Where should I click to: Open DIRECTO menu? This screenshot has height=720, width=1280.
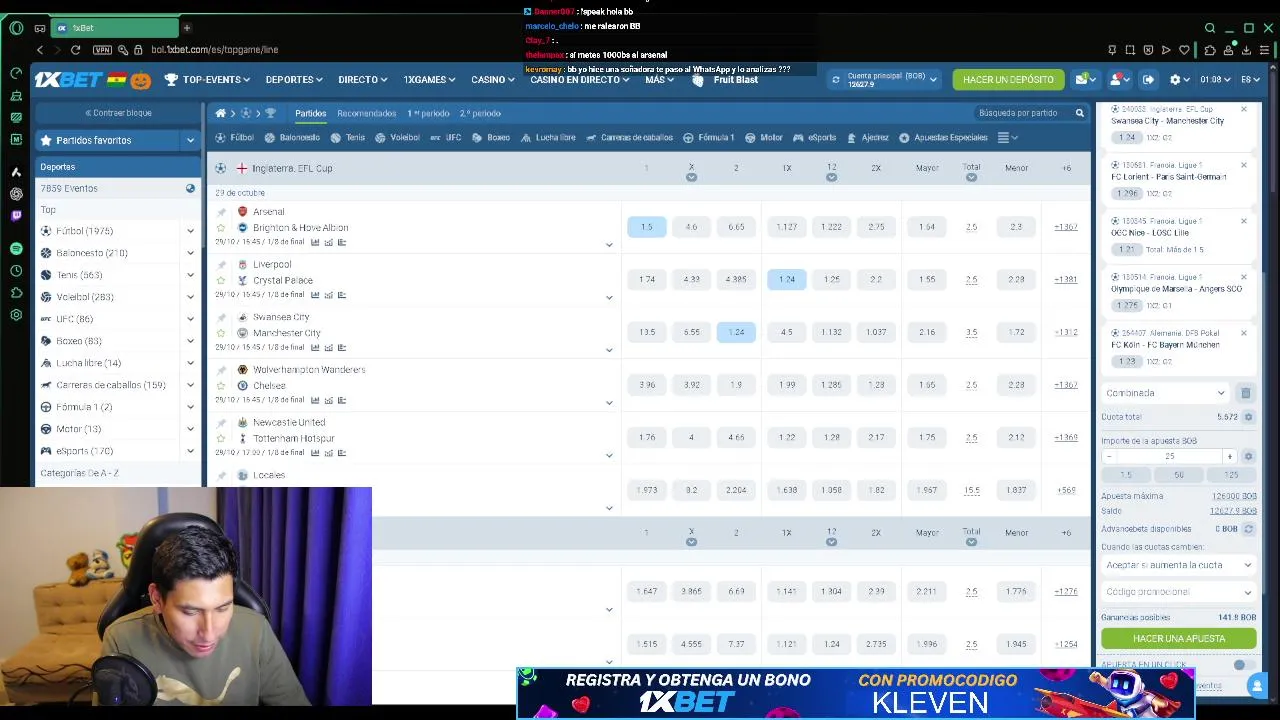coord(362,79)
